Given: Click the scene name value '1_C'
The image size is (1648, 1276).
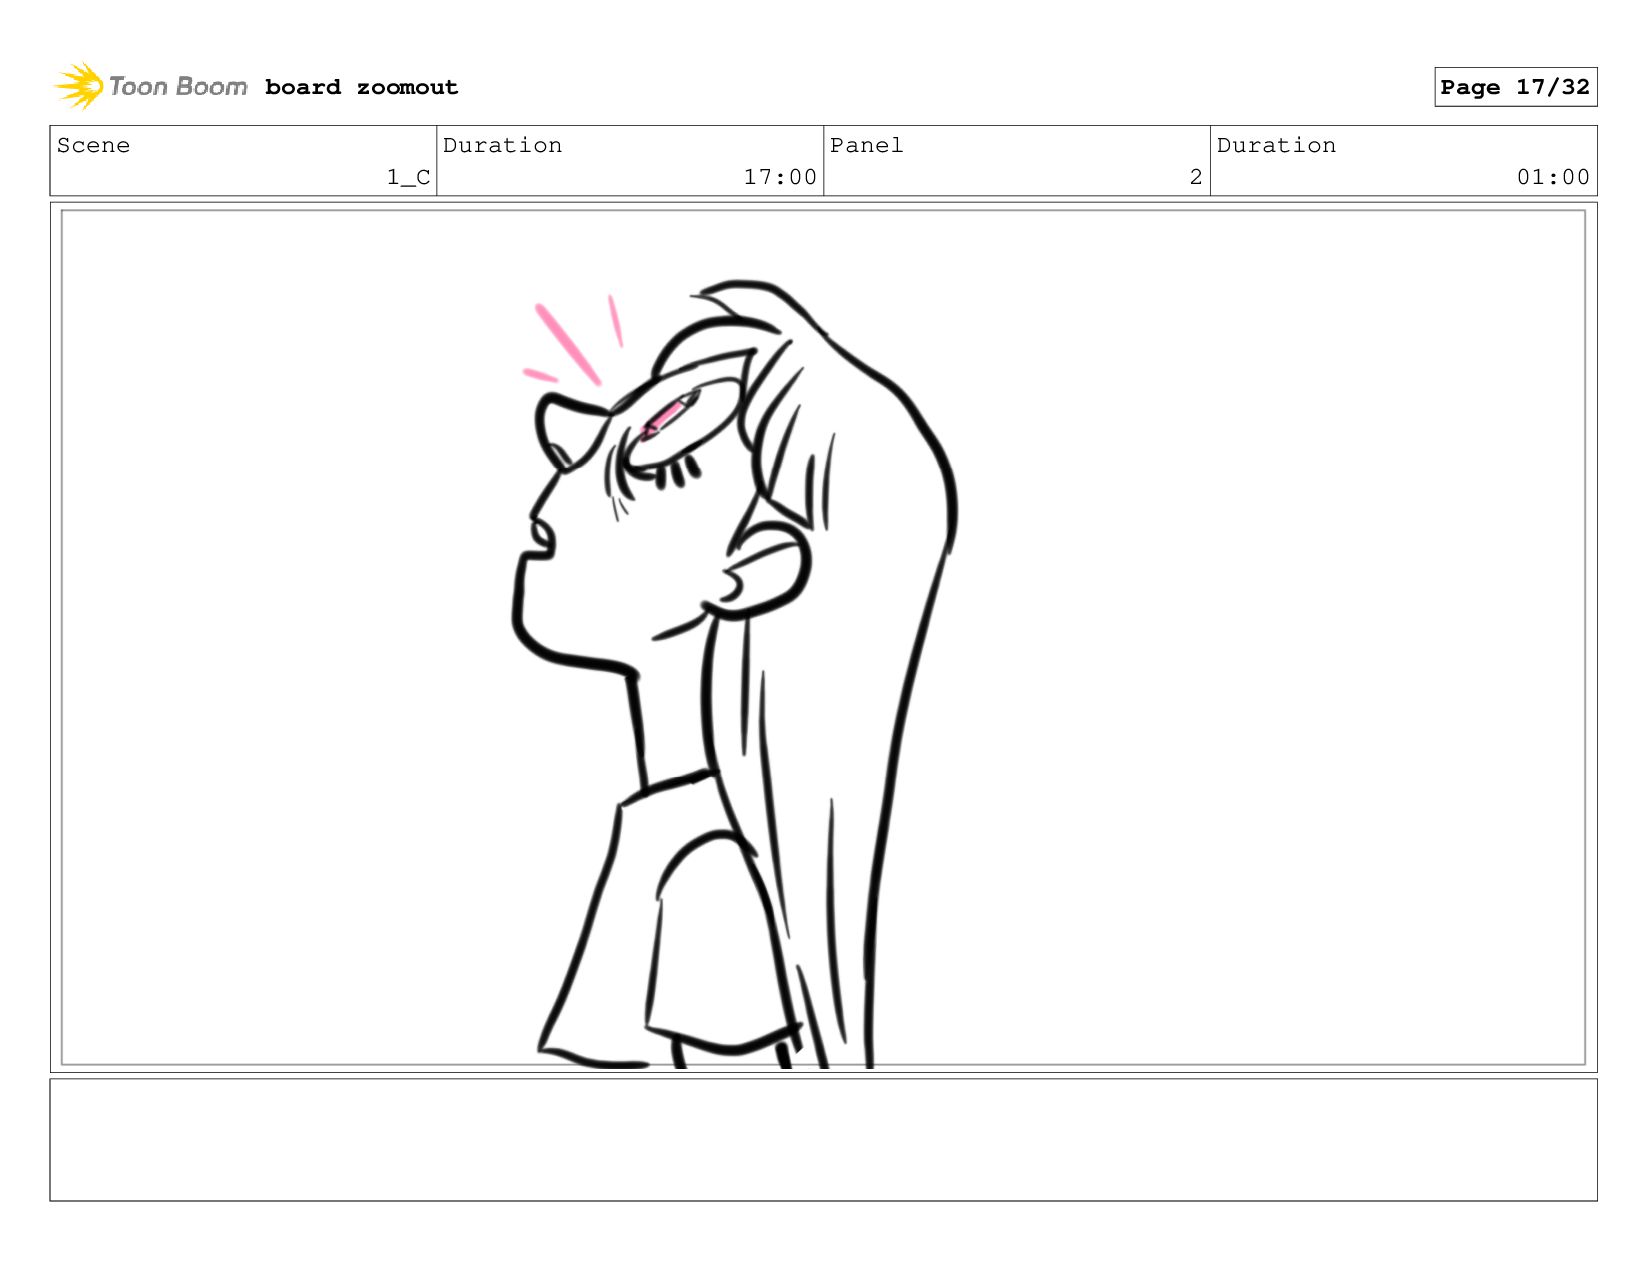Looking at the screenshot, I should (409, 177).
